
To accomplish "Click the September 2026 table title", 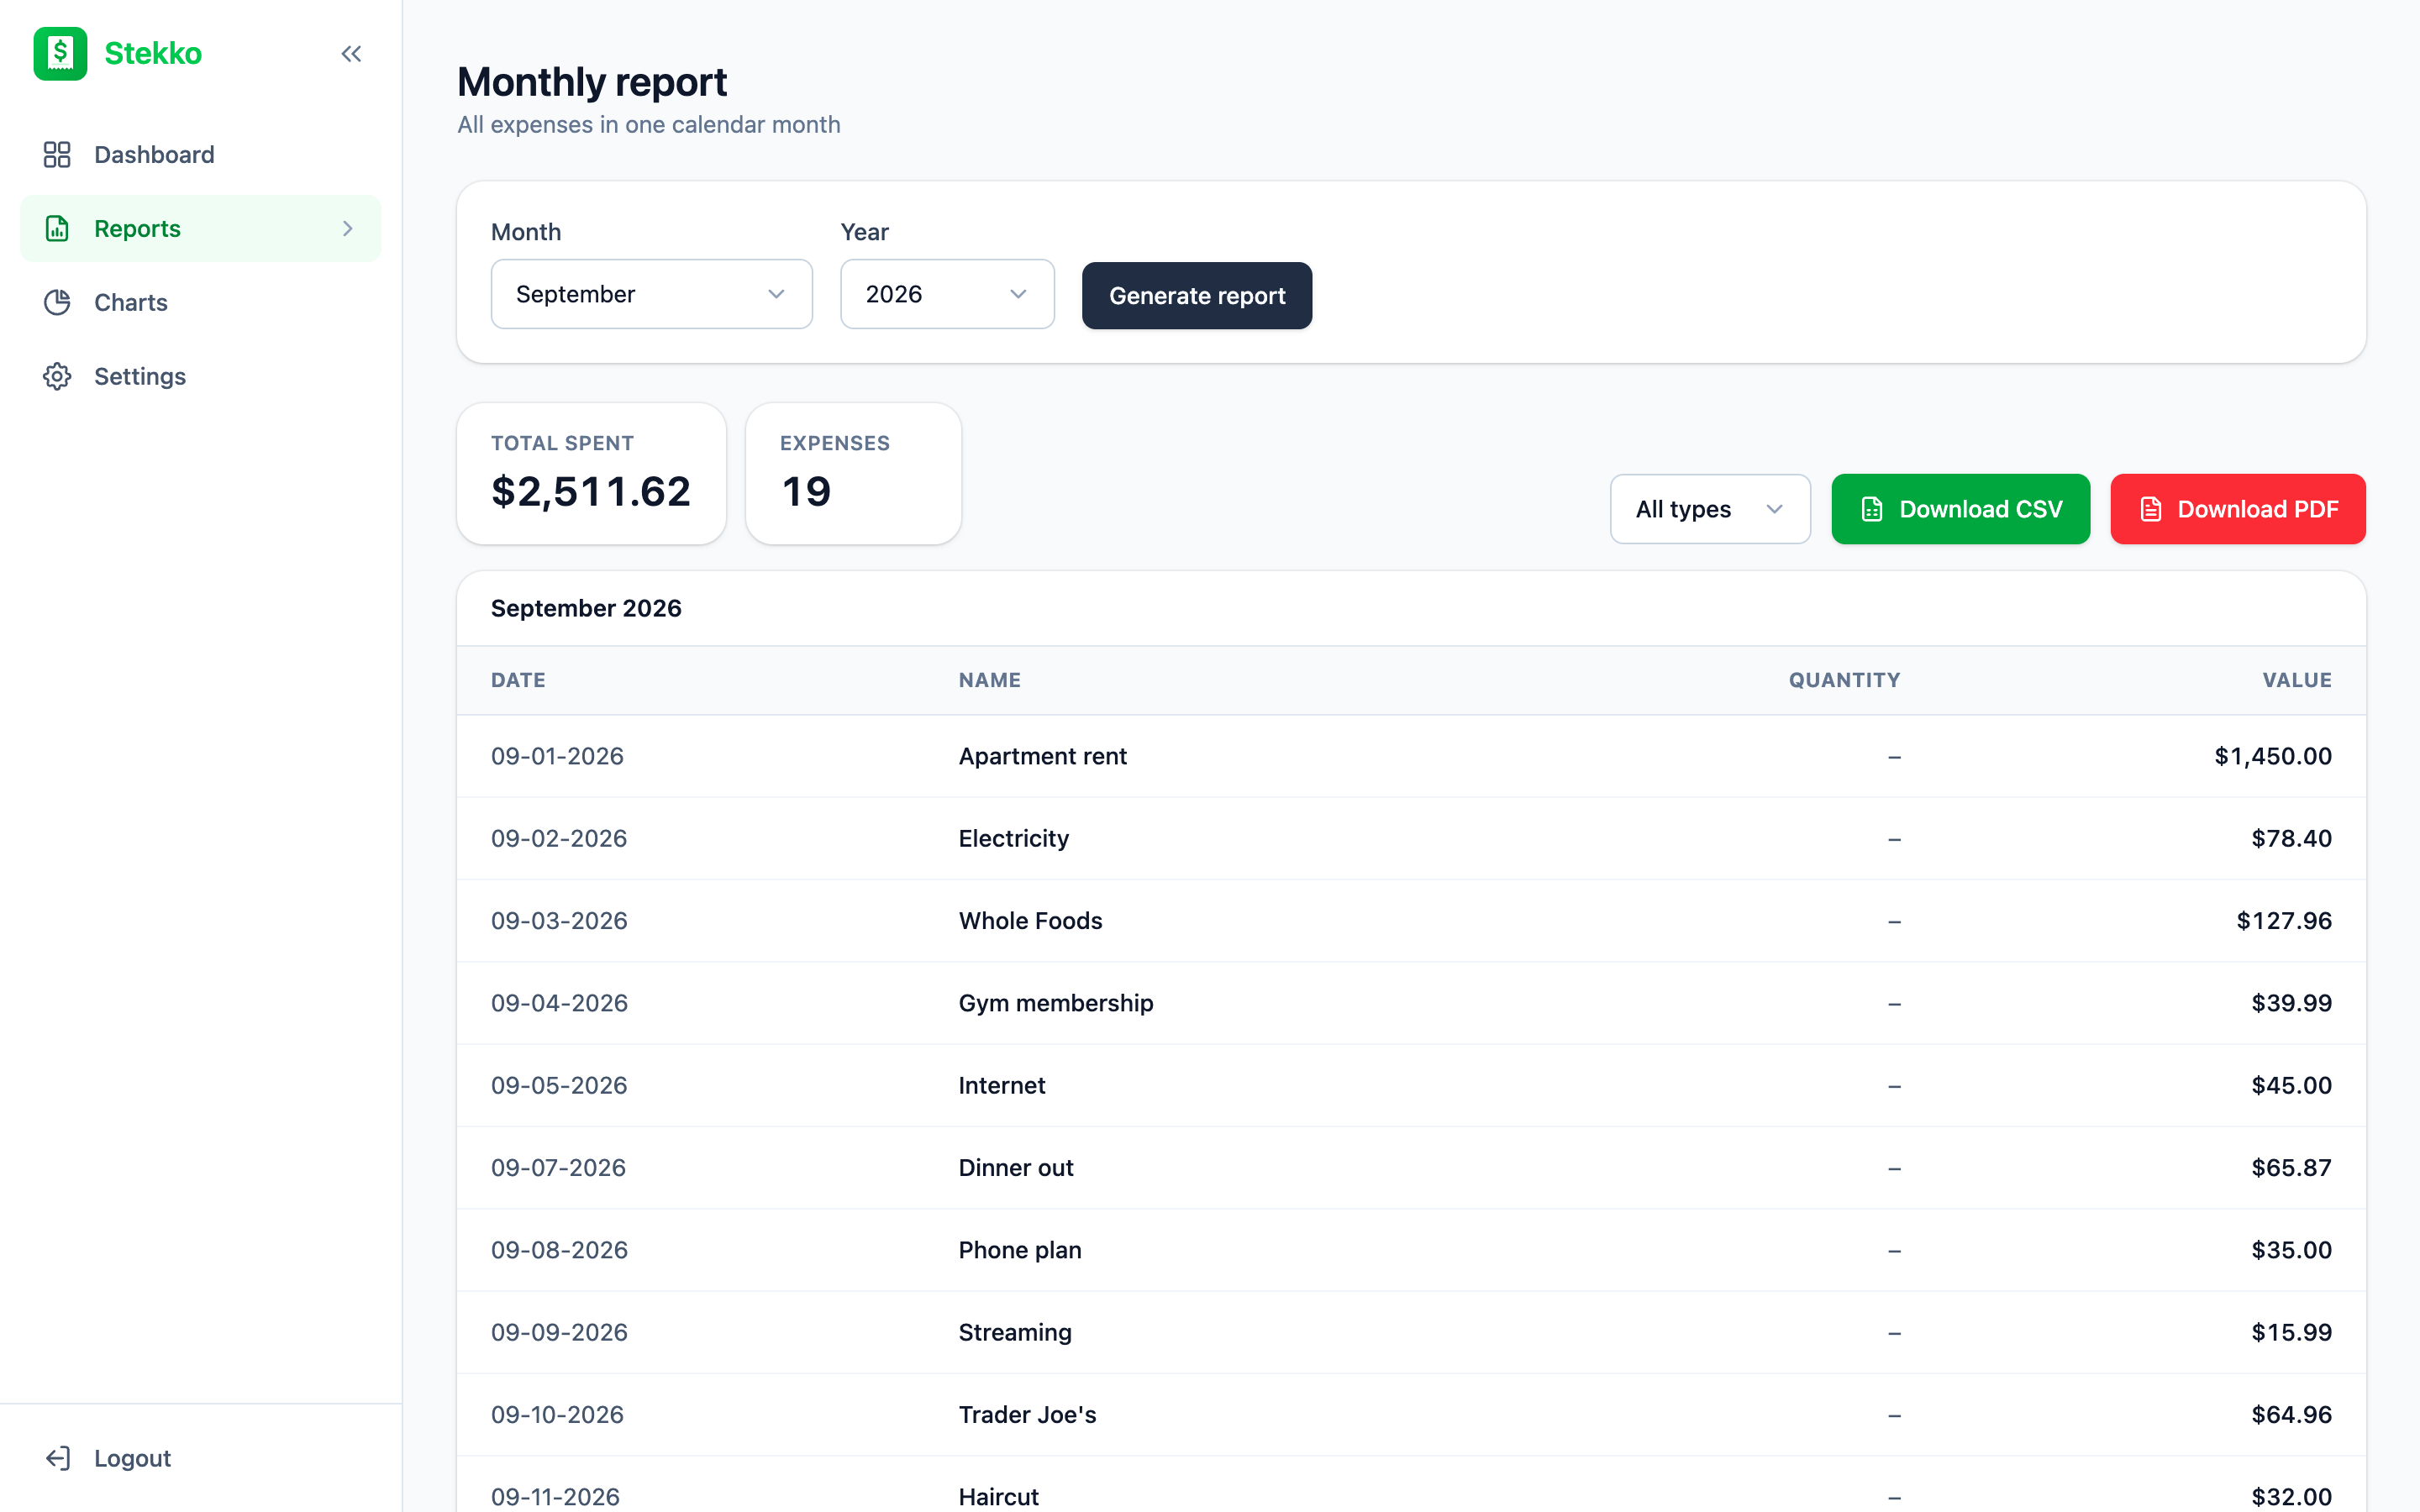I will coord(586,608).
